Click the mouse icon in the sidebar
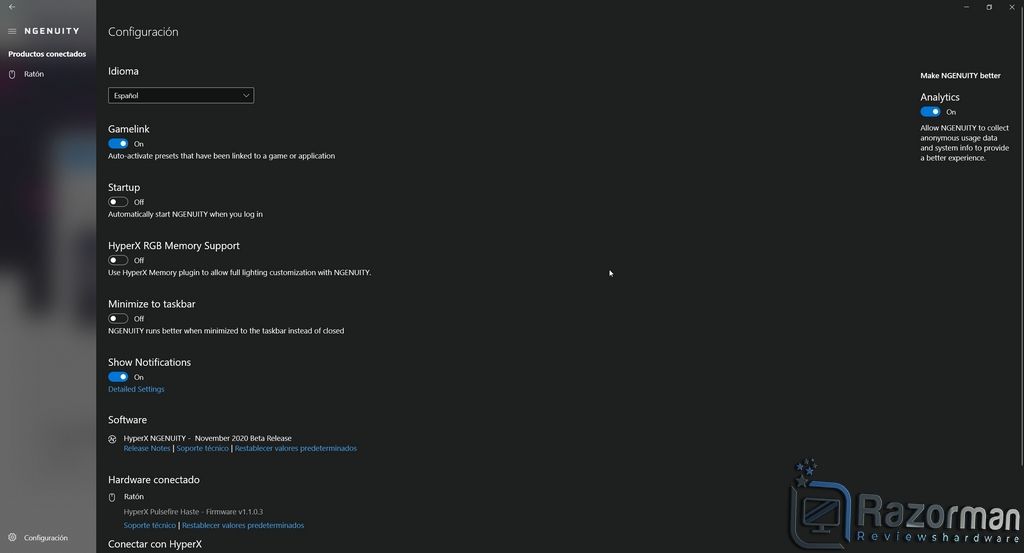This screenshot has width=1024, height=553. (x=12, y=74)
